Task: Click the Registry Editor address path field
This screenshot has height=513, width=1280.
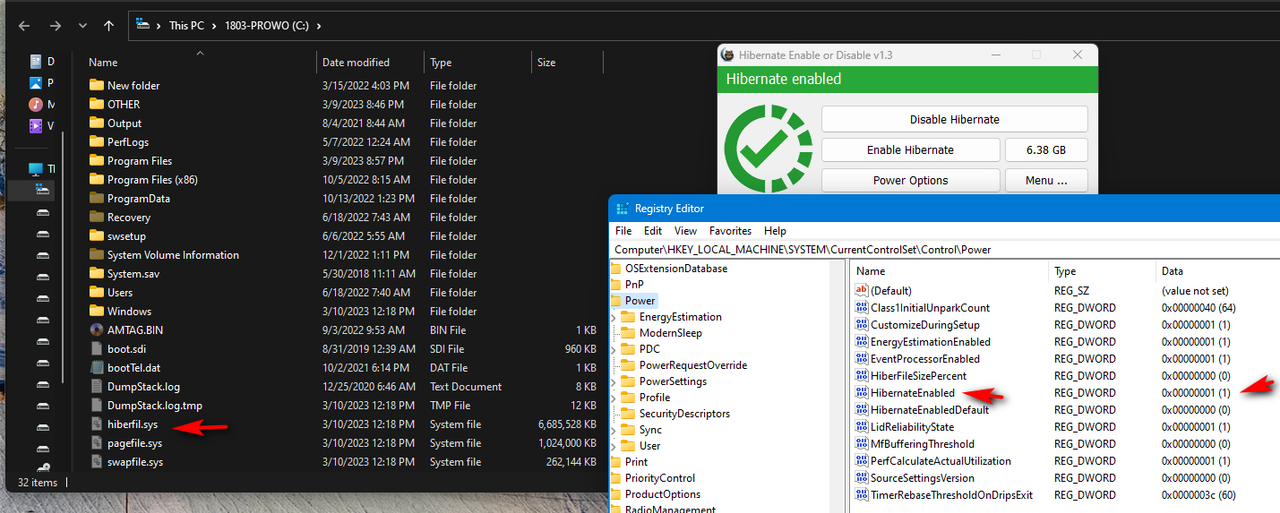Action: point(944,249)
